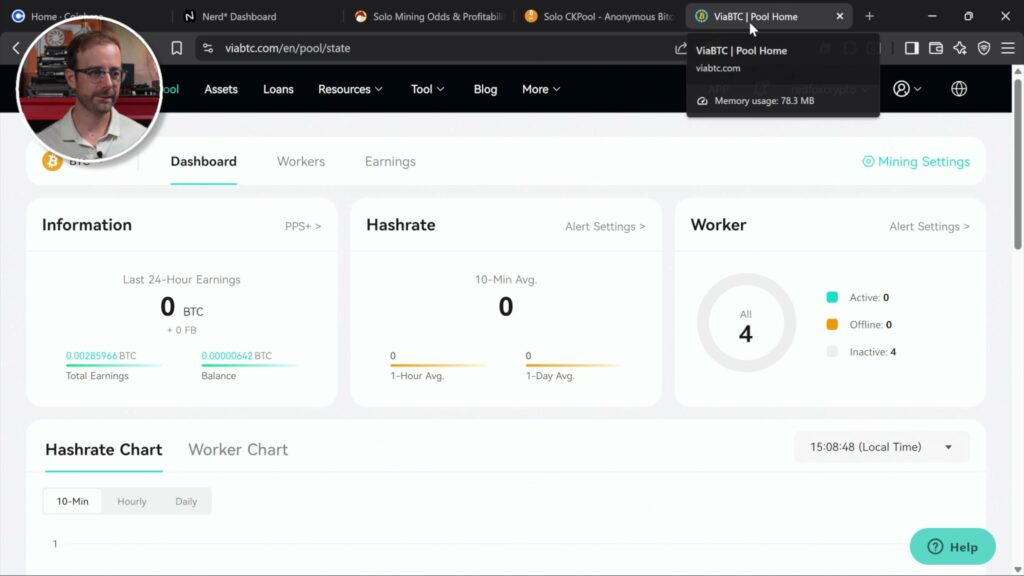Click the Mining Settings gear link
Viewport: 1024px width, 576px height.
[916, 161]
